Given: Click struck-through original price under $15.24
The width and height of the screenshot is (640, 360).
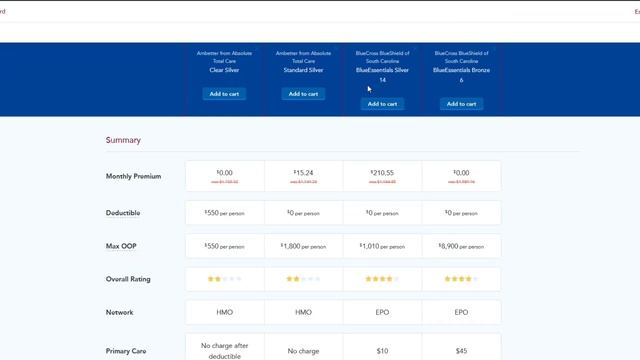Looking at the screenshot, I should point(303,182).
